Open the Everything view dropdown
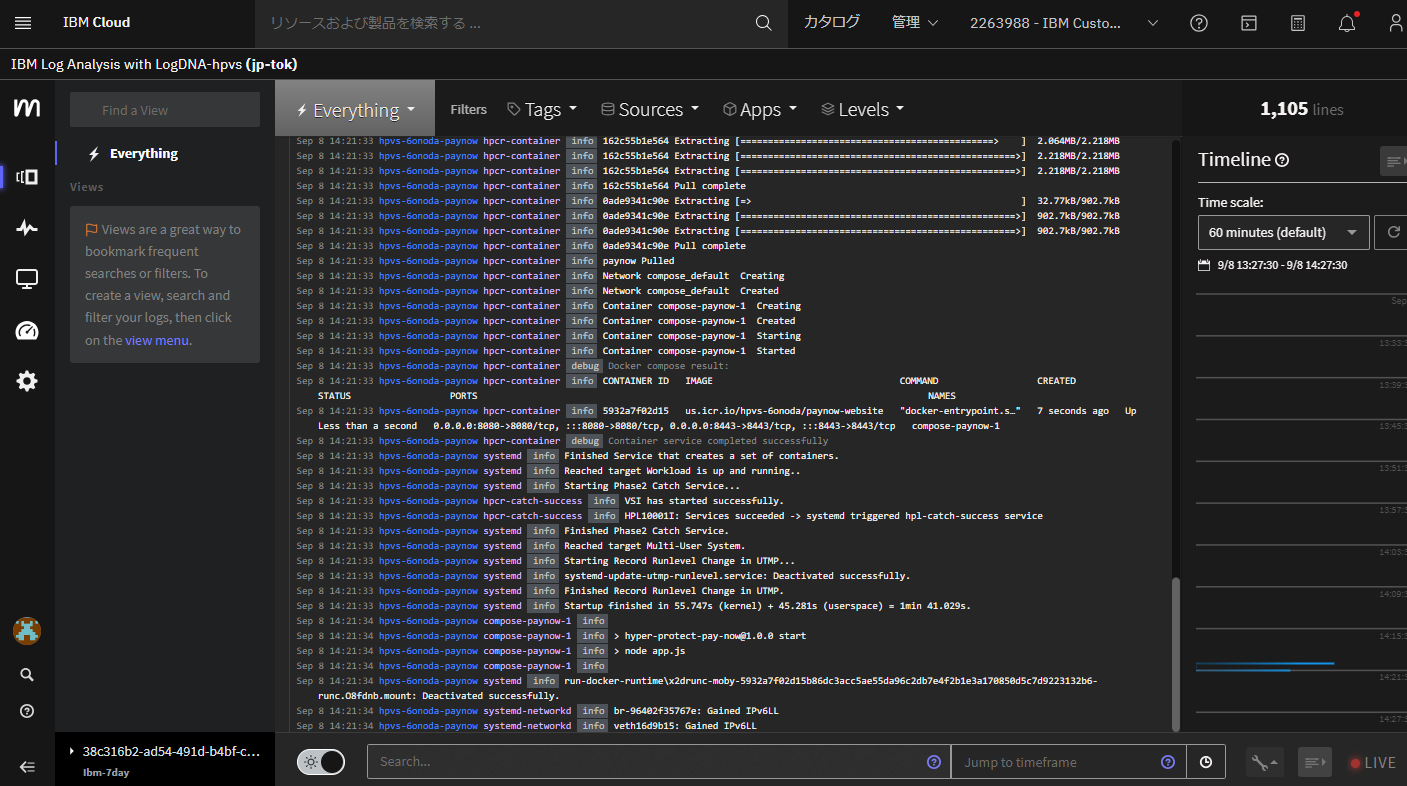 tap(355, 109)
